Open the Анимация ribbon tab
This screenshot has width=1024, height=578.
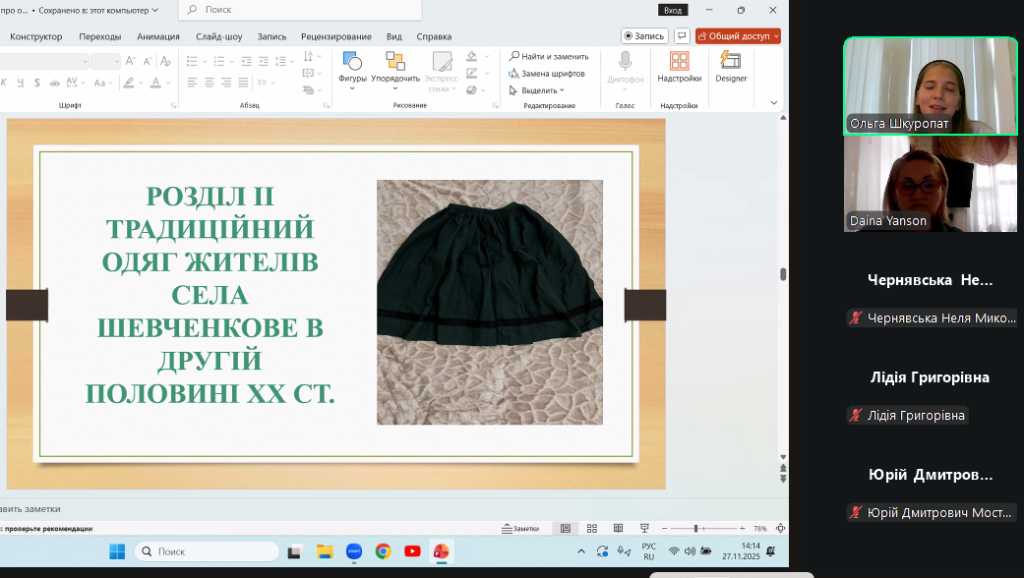pos(158,36)
